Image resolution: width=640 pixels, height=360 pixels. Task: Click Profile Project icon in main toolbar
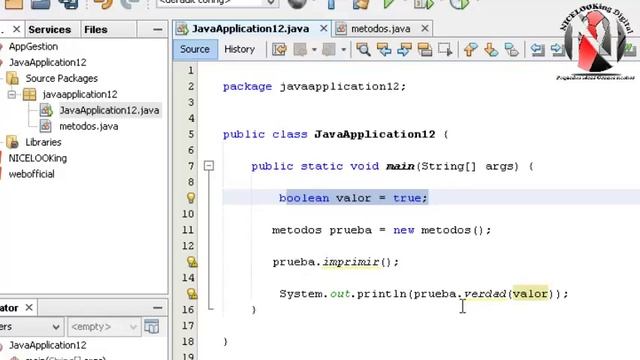click(x=460, y=3)
